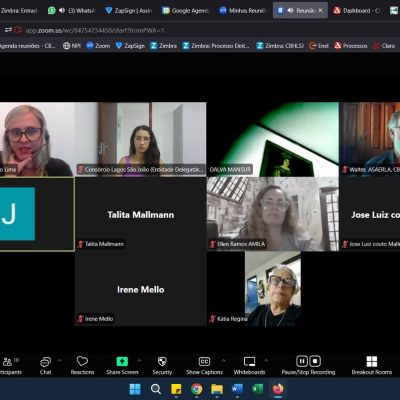Open Whiteboards
400x400 pixels.
[x=249, y=365]
